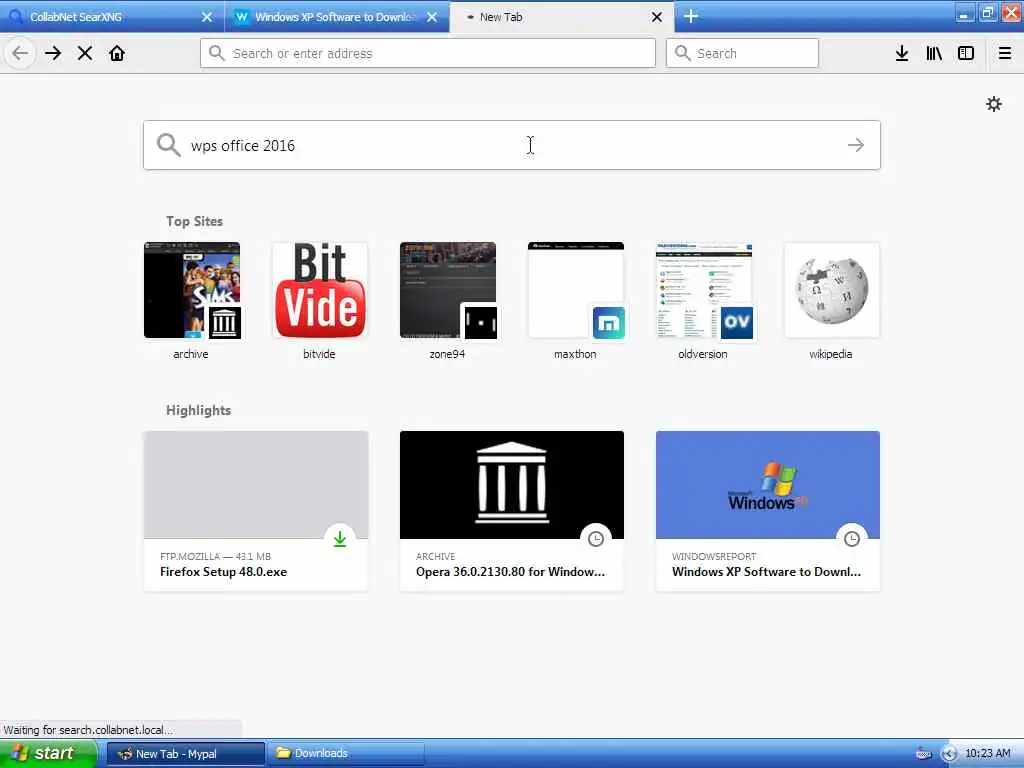Open Firefox Setup 48.0.exe highlight card
The image size is (1024, 768).
(256, 511)
